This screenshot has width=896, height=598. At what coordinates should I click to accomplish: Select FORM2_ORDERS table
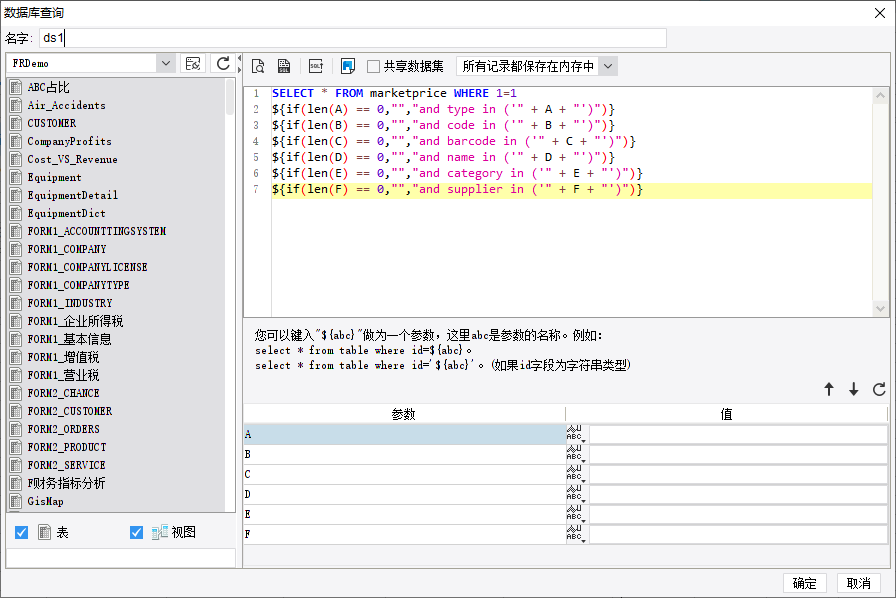coord(63,429)
